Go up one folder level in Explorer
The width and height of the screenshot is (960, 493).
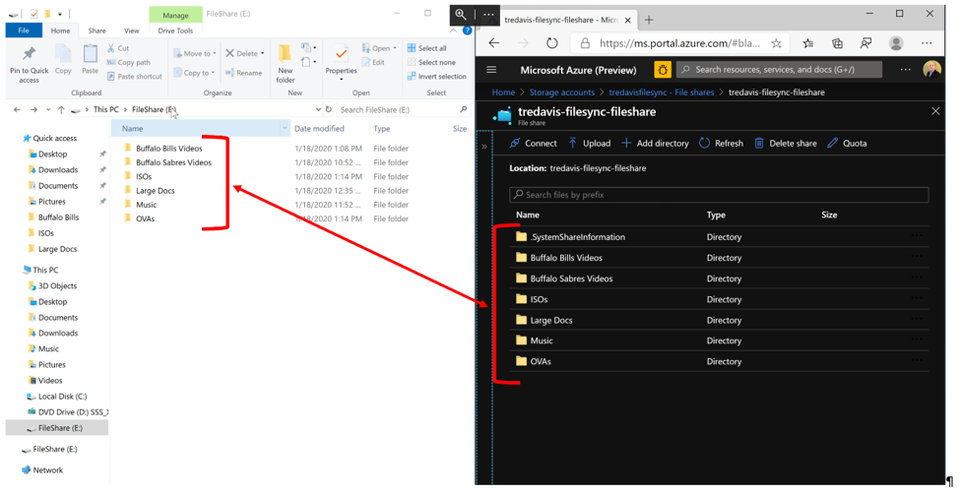pos(61,110)
